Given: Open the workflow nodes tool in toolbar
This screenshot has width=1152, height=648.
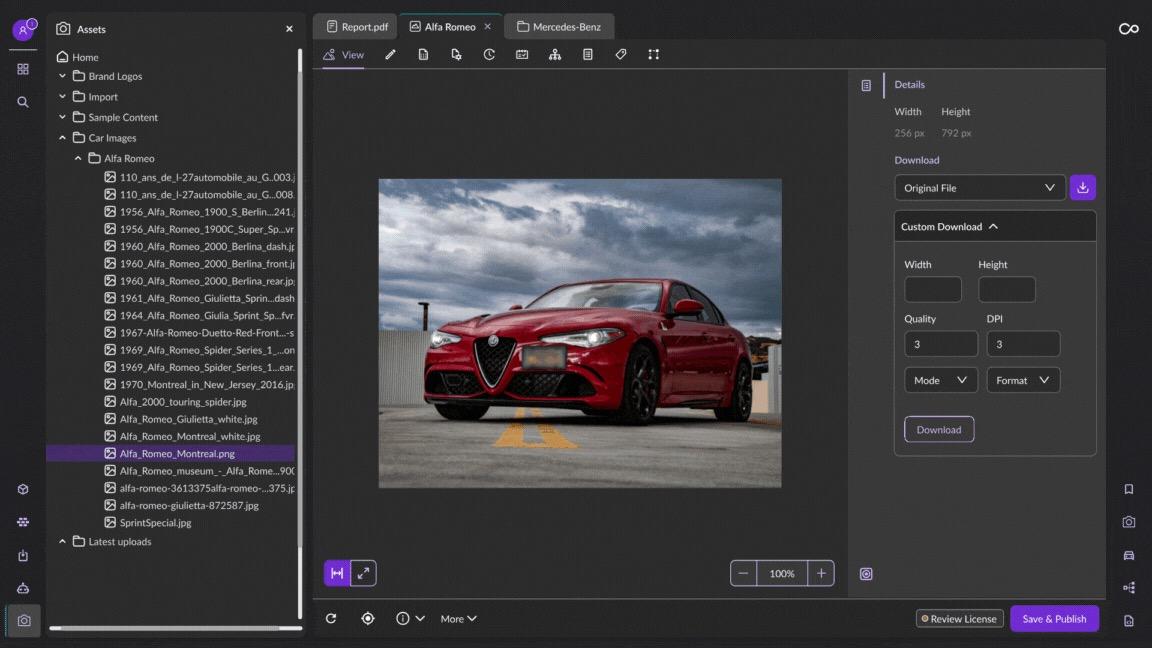Looking at the screenshot, I should [654, 54].
